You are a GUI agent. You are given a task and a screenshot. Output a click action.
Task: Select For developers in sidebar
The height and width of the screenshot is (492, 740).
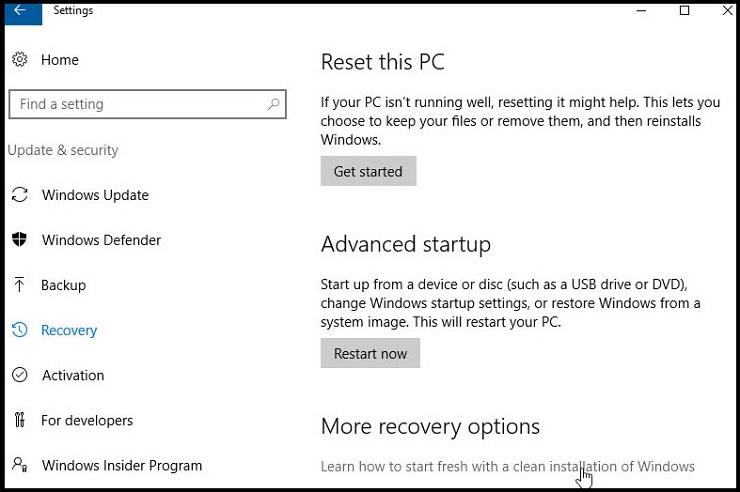(x=87, y=420)
